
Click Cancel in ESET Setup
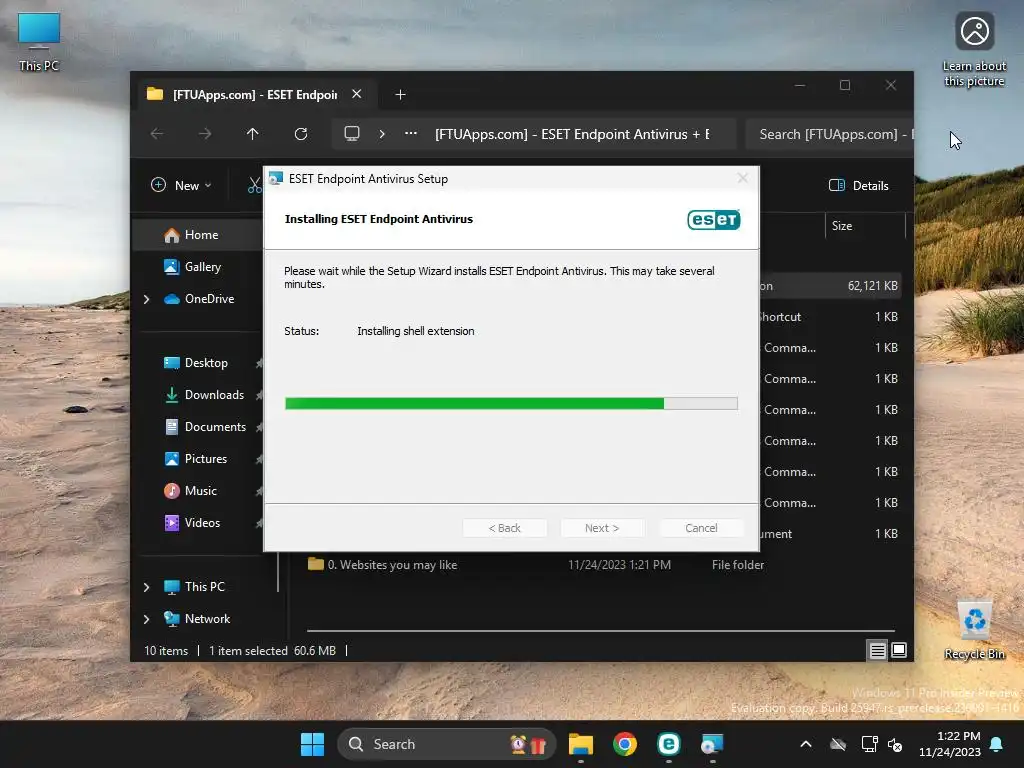[701, 528]
